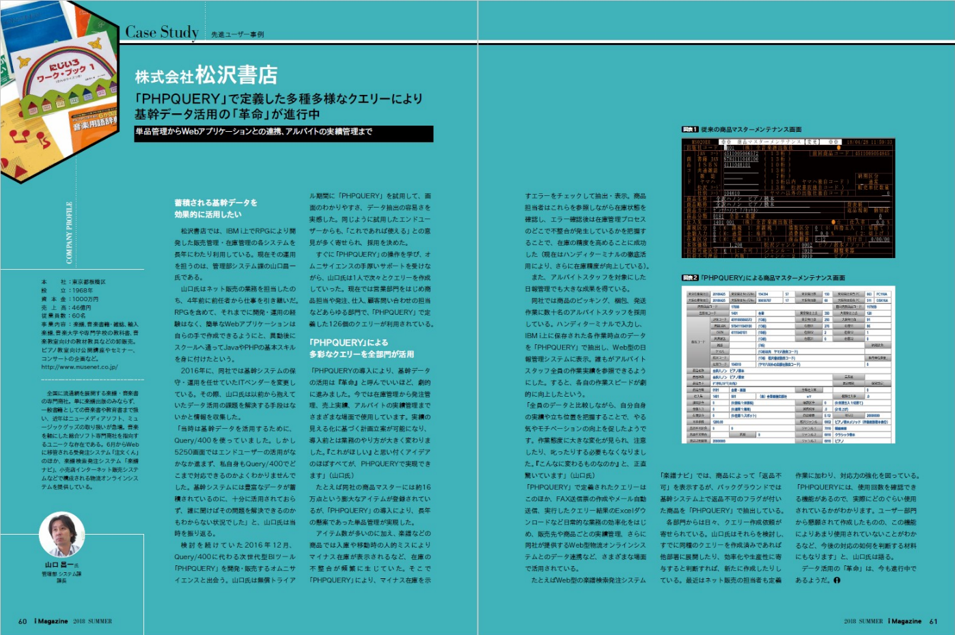Image resolution: width=955 pixels, height=635 pixels.
Task: Click the page number 60
Action: (23, 622)
